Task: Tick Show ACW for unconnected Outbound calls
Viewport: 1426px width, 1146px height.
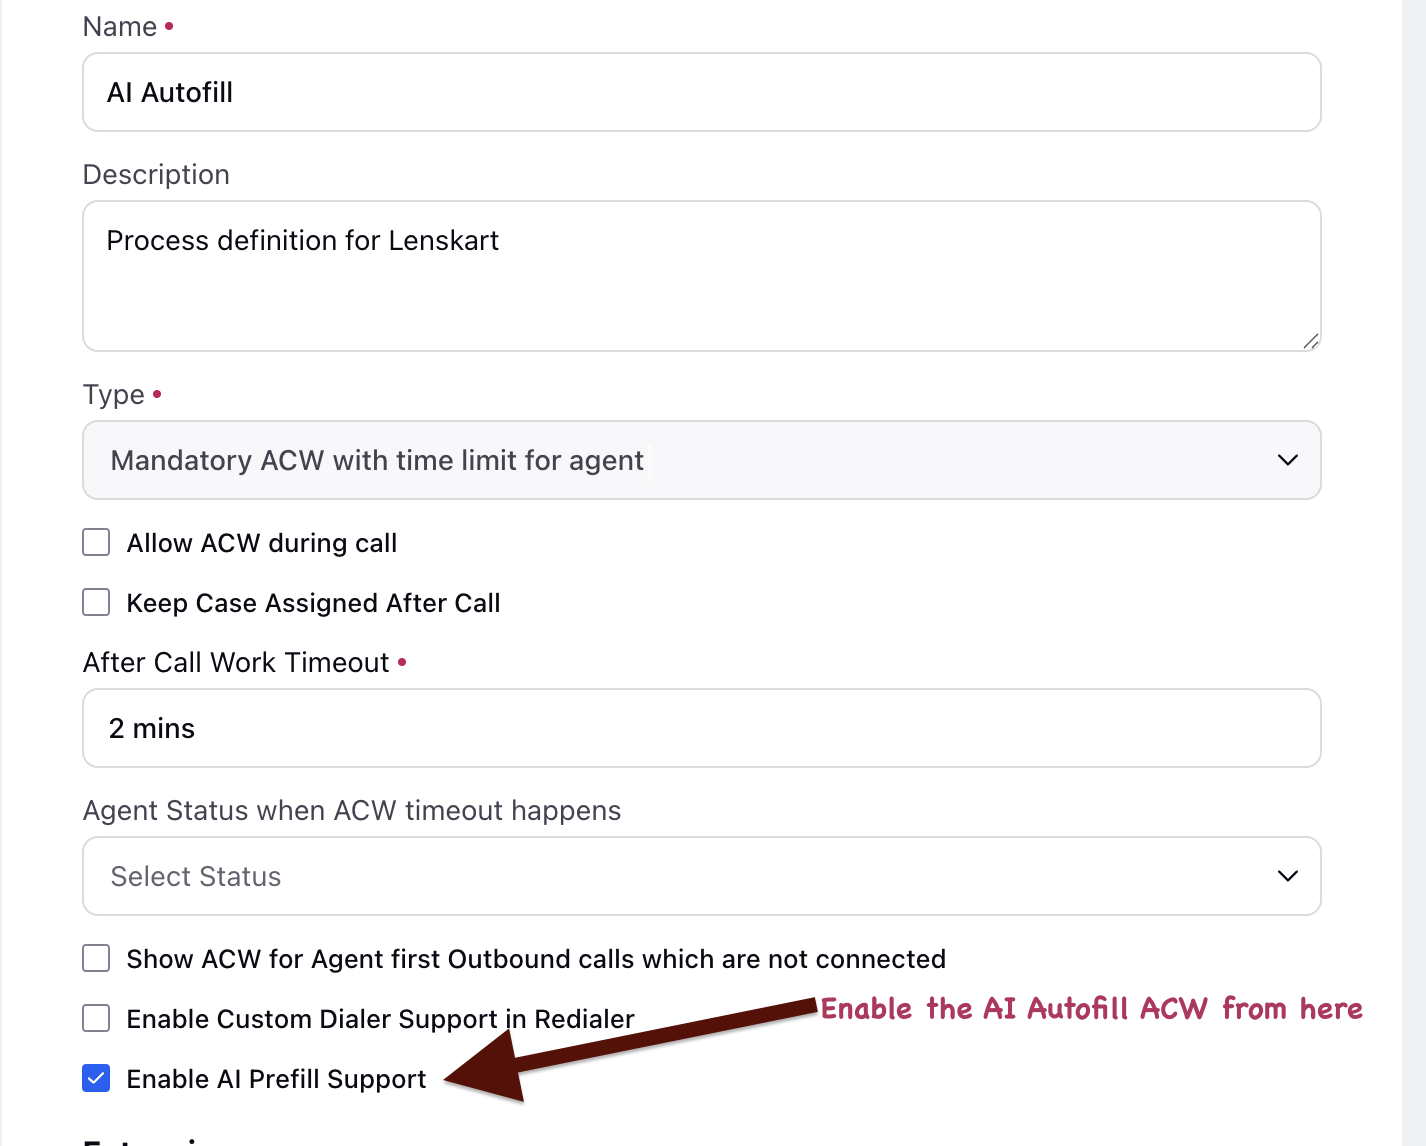Action: [x=96, y=959]
